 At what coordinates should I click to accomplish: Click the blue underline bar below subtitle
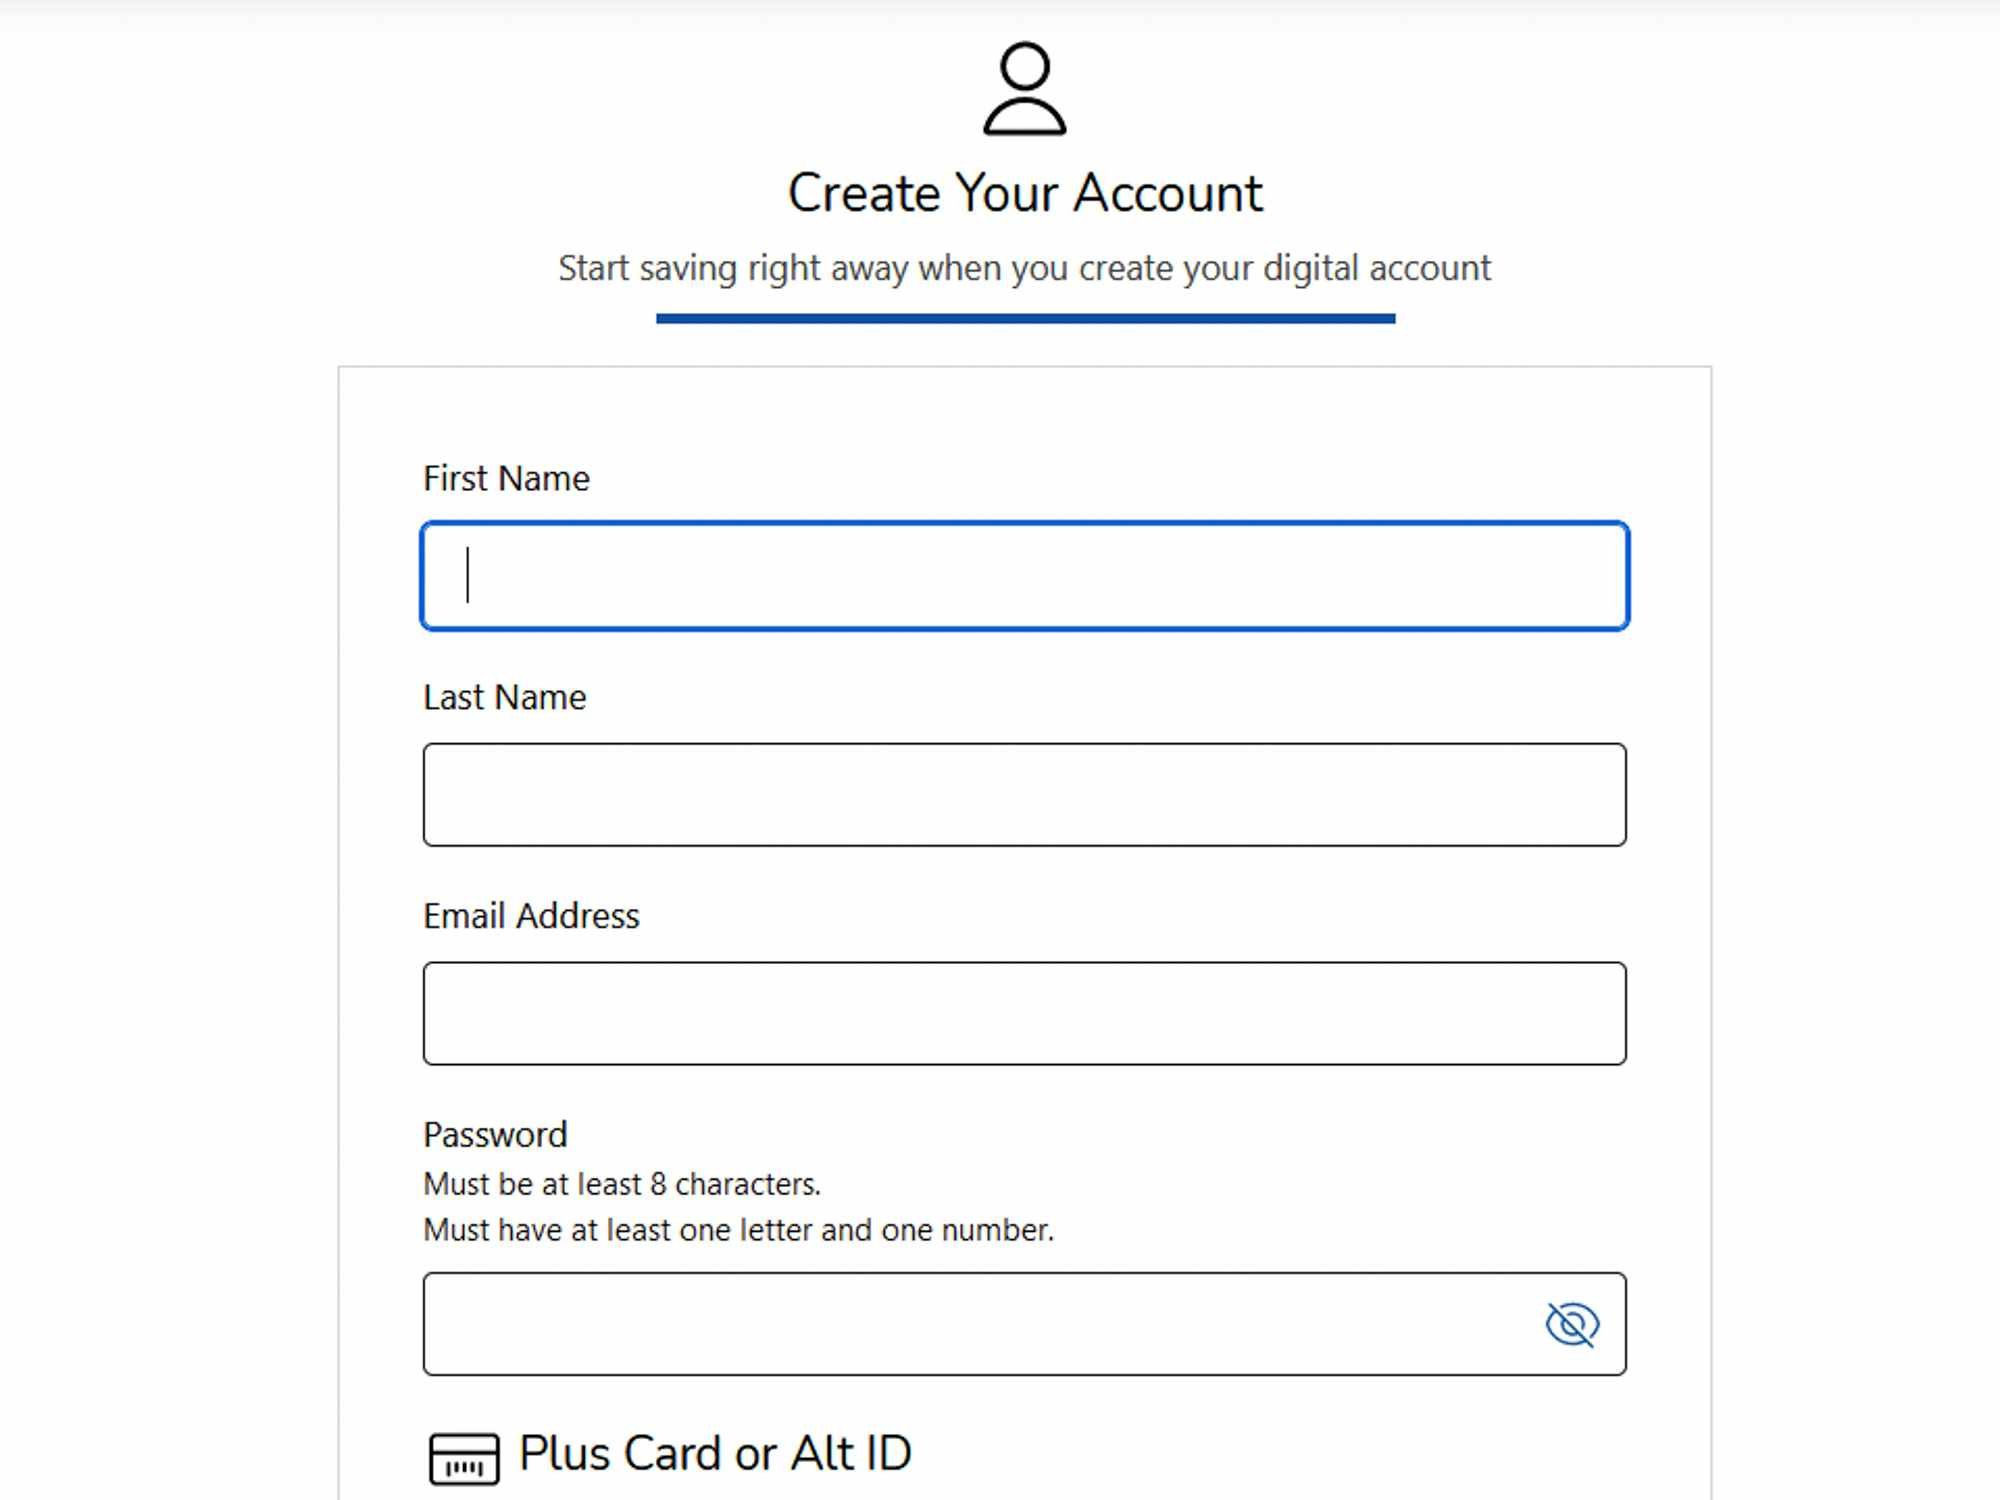(x=1025, y=319)
